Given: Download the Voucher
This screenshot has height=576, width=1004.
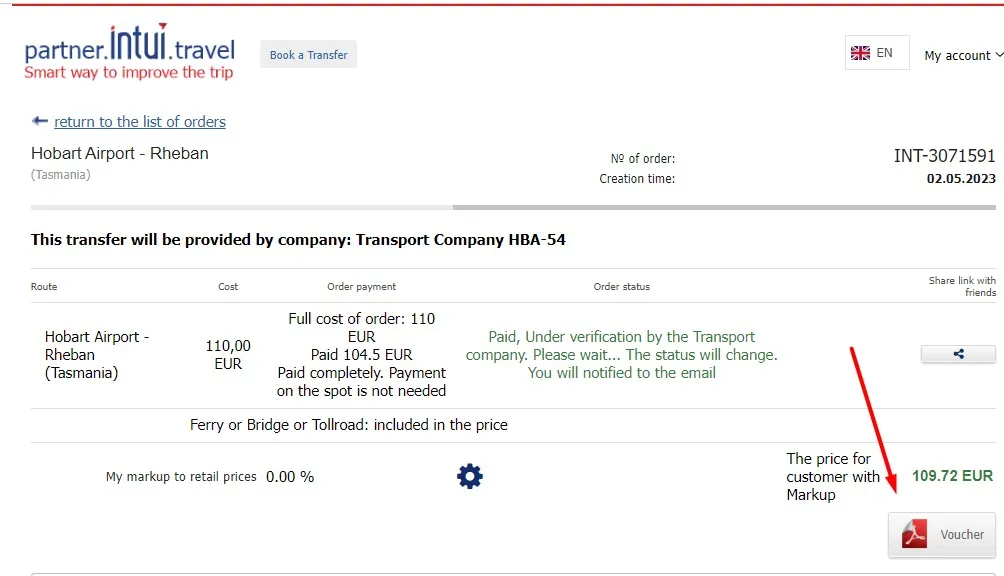Looking at the screenshot, I should pos(943,535).
